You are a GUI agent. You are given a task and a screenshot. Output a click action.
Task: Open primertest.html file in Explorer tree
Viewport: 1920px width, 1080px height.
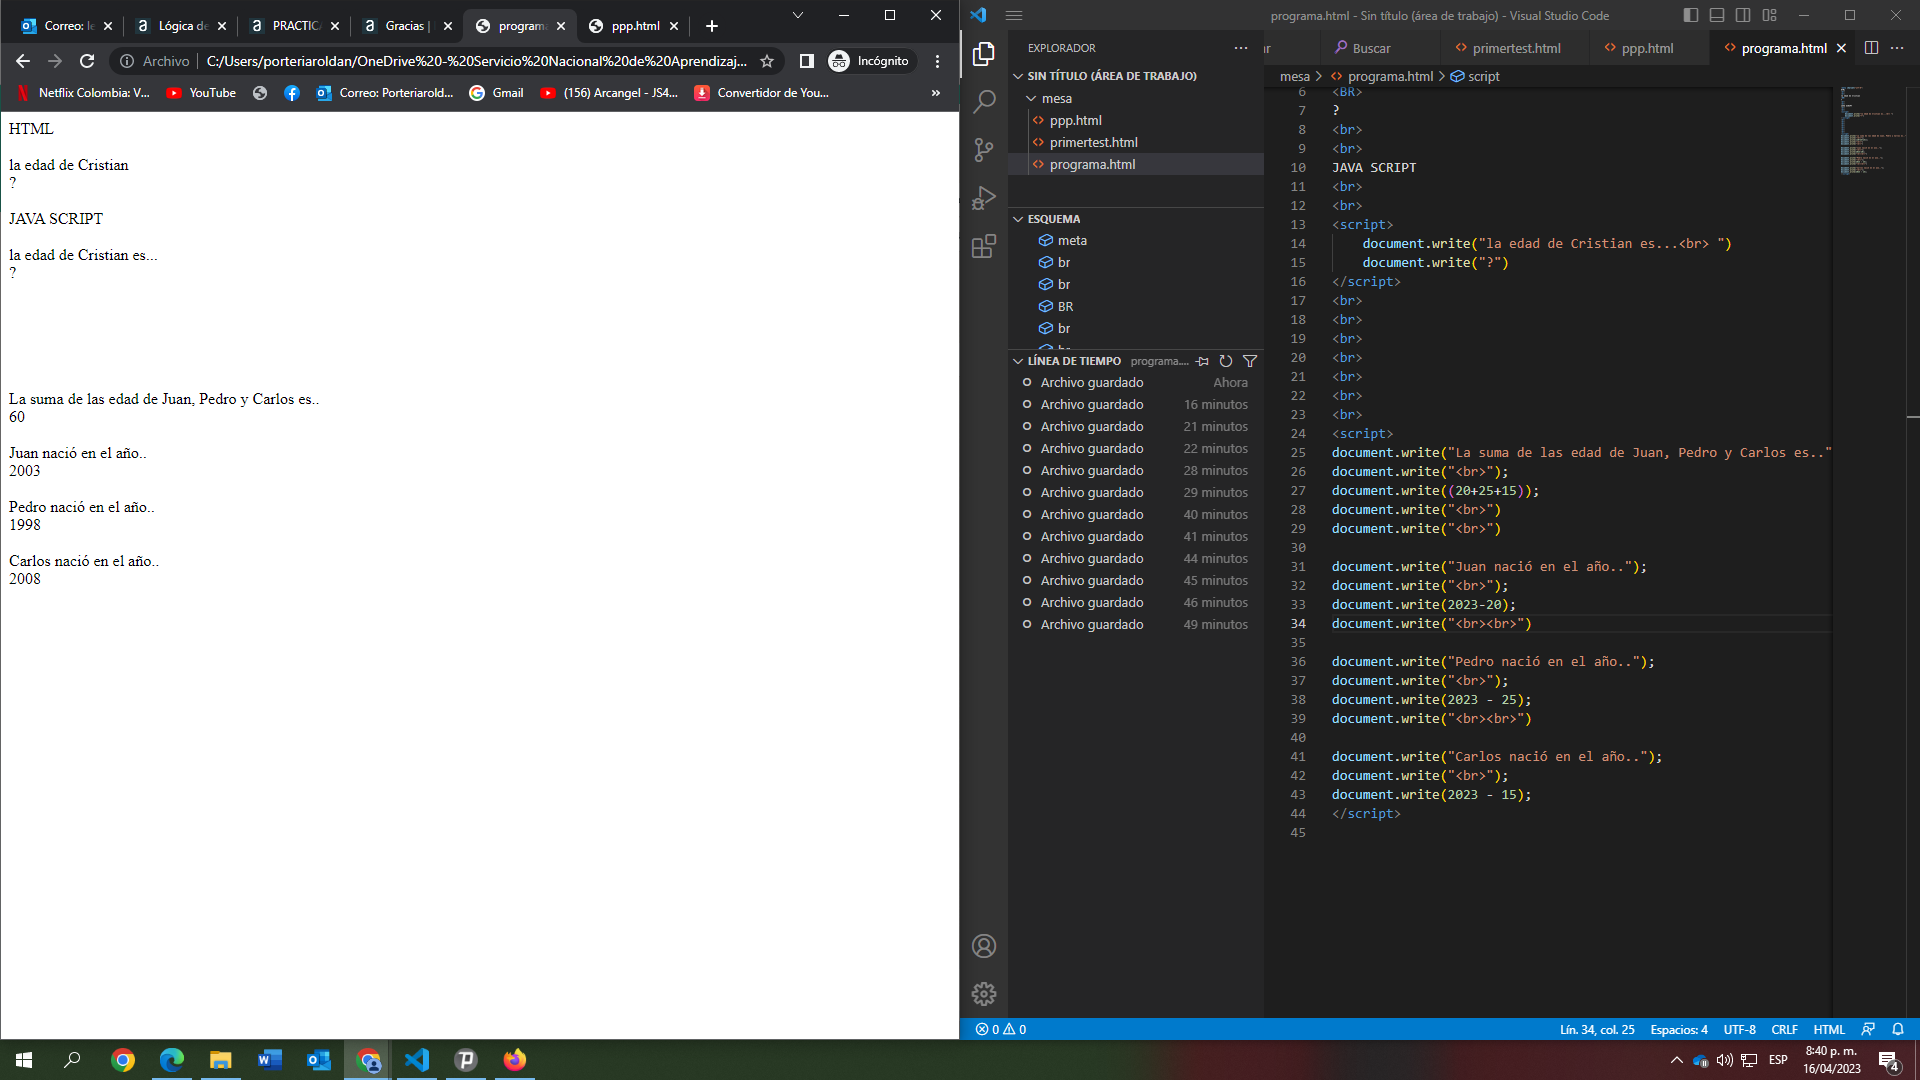click(1094, 142)
